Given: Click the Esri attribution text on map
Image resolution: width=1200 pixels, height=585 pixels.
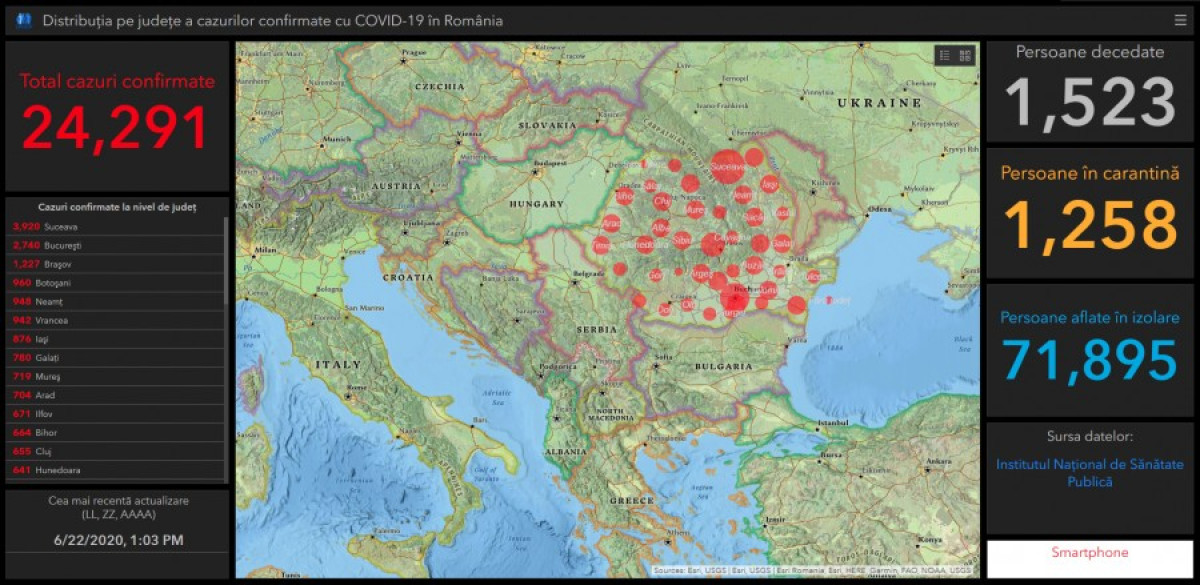Looking at the screenshot, I should tap(812, 571).
